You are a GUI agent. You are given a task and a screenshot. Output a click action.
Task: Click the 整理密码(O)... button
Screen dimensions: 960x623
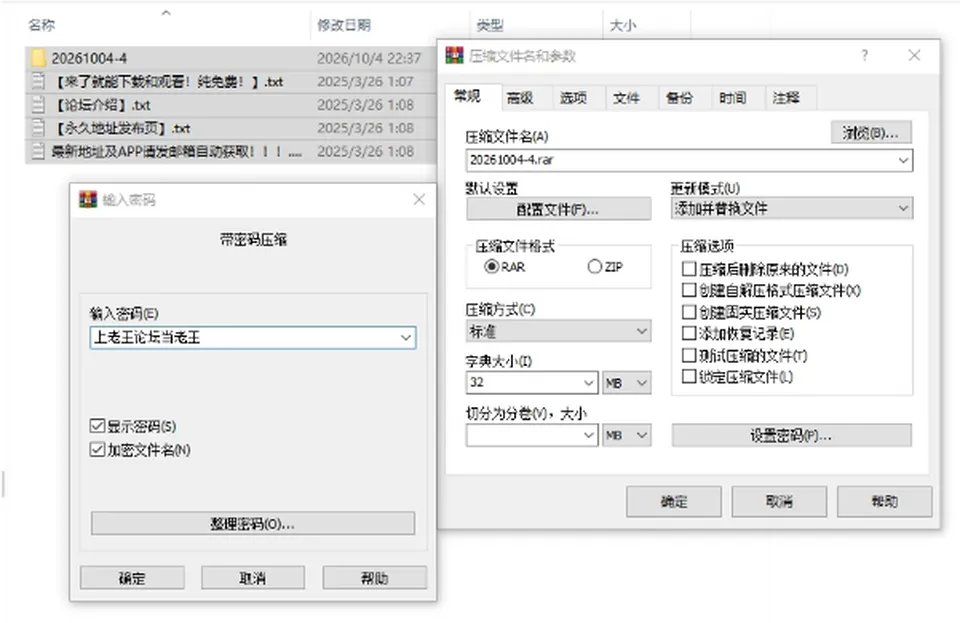coord(253,524)
